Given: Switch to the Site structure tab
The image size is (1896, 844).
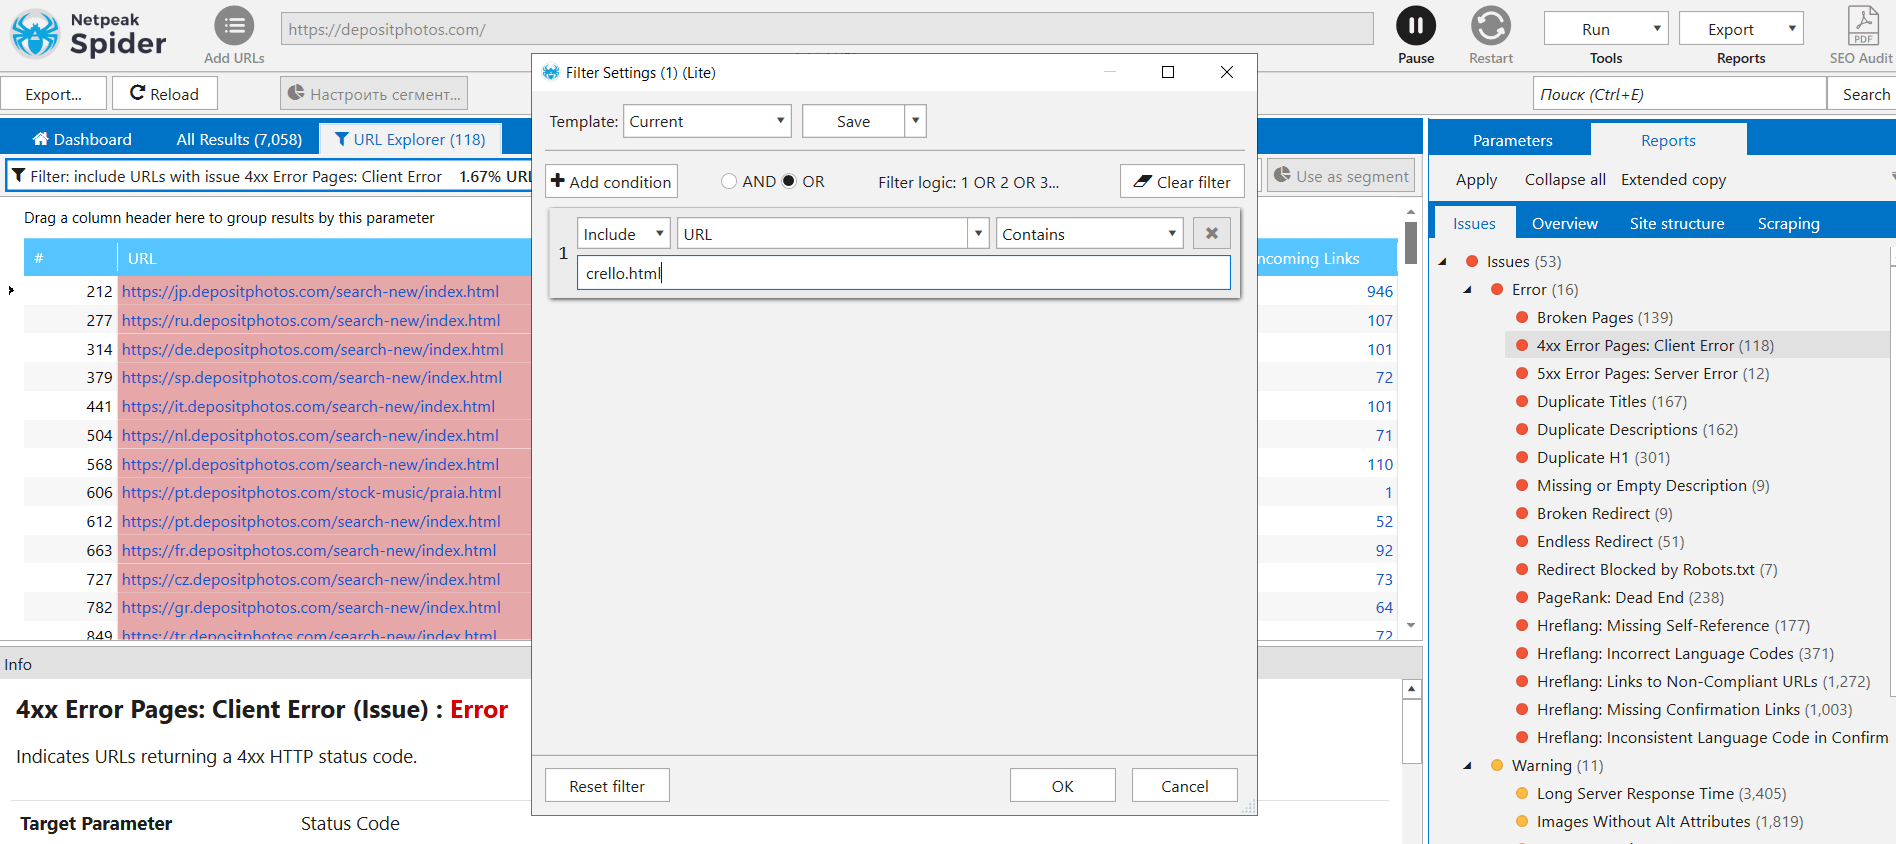Looking at the screenshot, I should [1676, 223].
